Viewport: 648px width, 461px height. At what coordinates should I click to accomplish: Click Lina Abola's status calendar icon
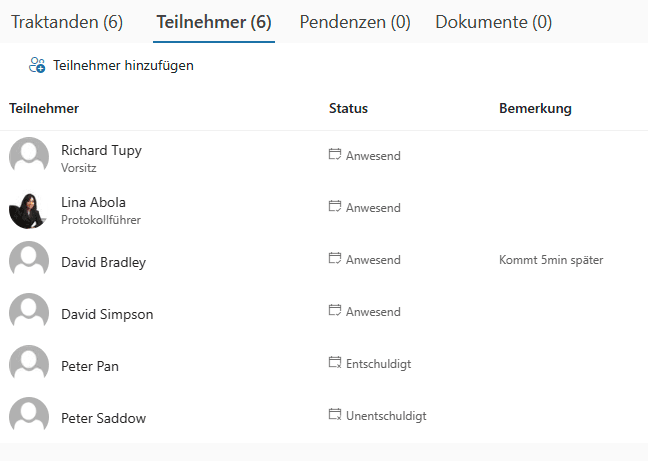click(335, 207)
